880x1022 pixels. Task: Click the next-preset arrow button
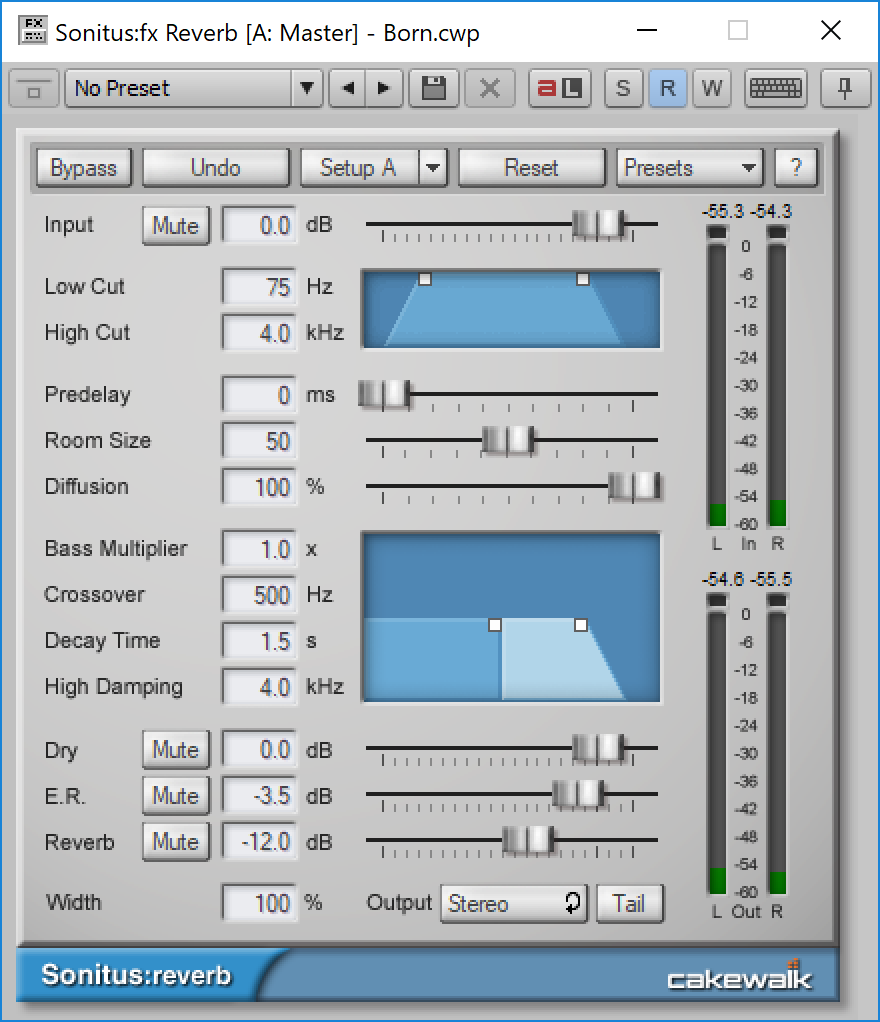[x=385, y=88]
